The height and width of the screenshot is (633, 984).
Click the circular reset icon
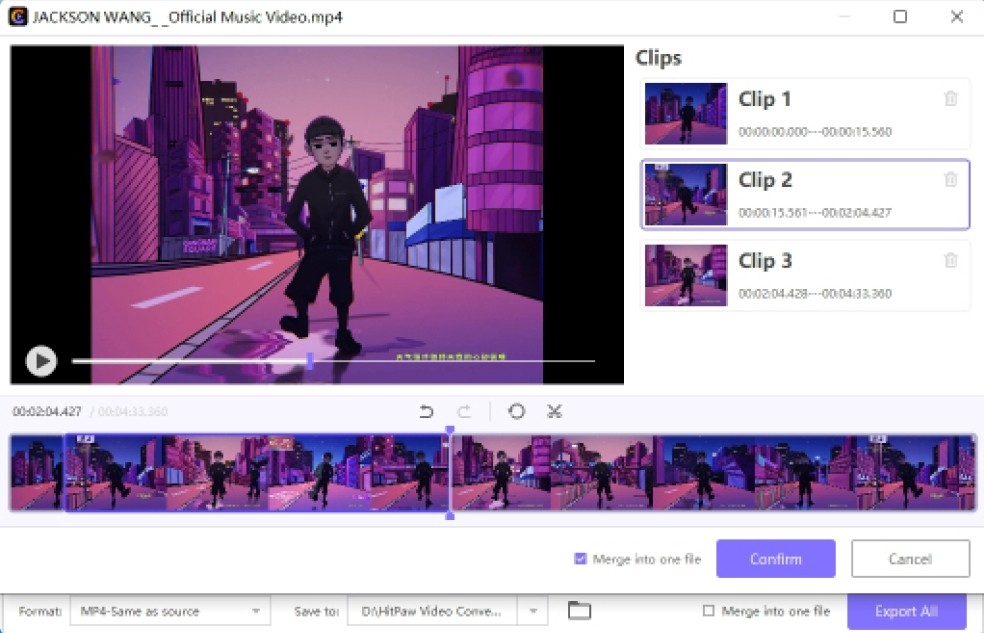coord(516,412)
